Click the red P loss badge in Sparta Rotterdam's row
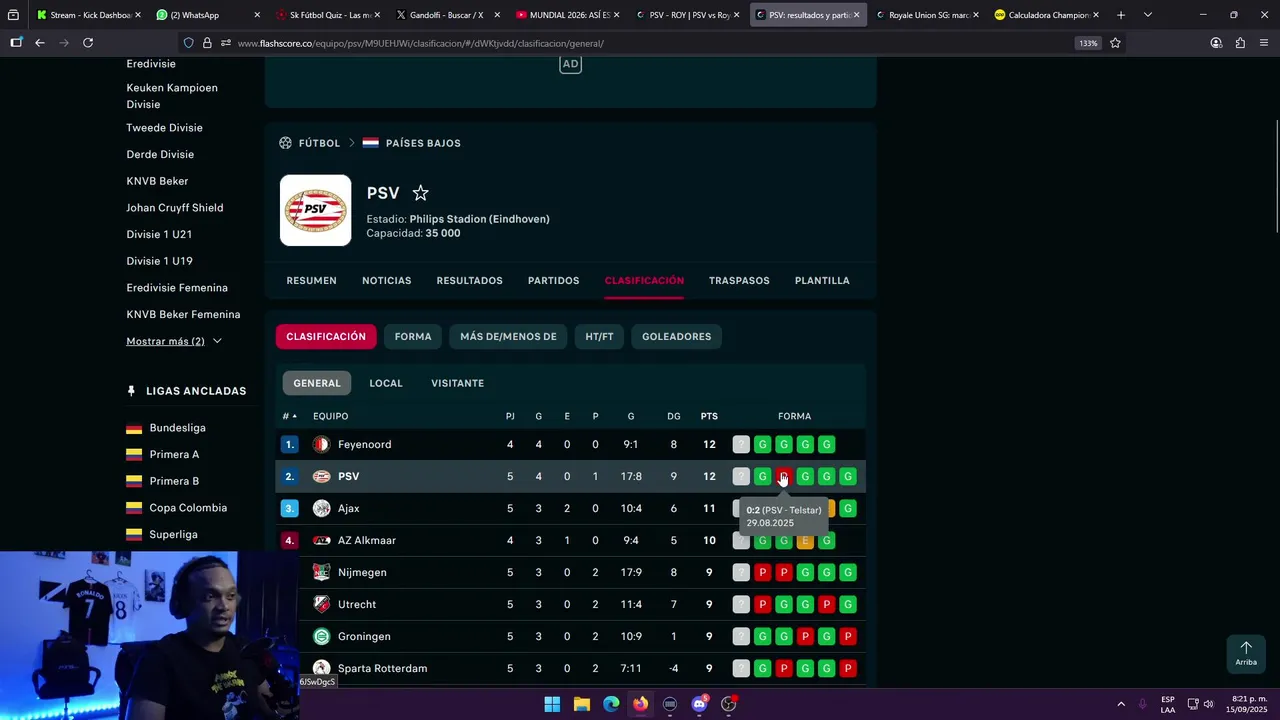This screenshot has height=720, width=1280. [x=784, y=668]
